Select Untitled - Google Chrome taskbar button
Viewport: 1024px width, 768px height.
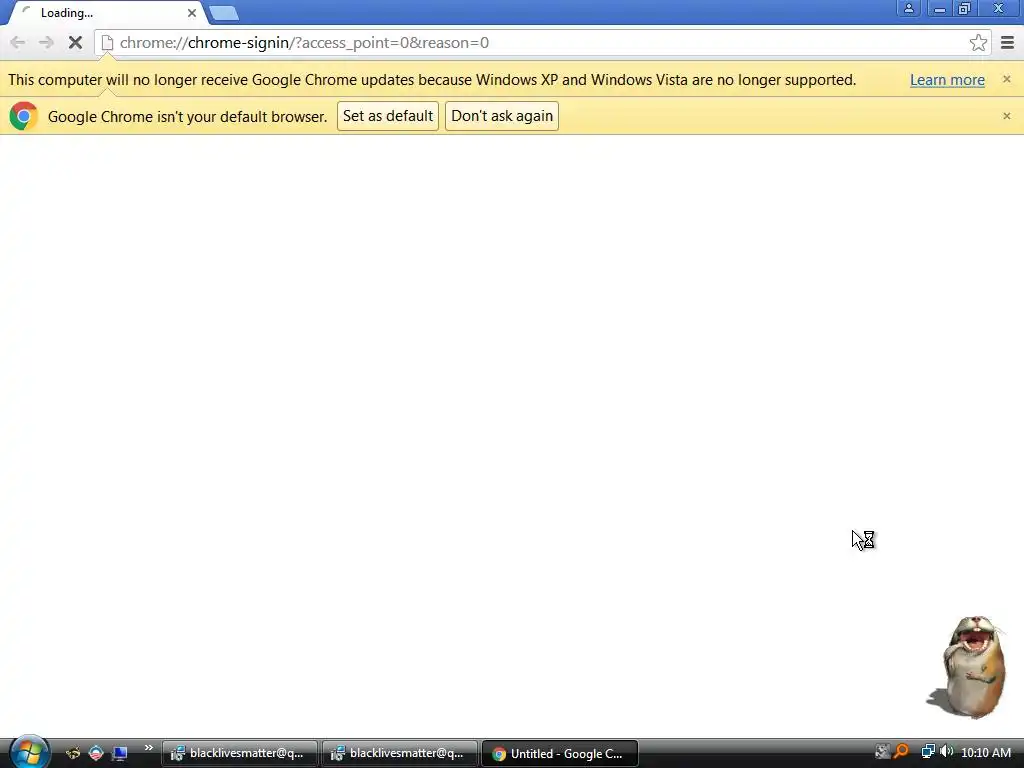coord(560,754)
